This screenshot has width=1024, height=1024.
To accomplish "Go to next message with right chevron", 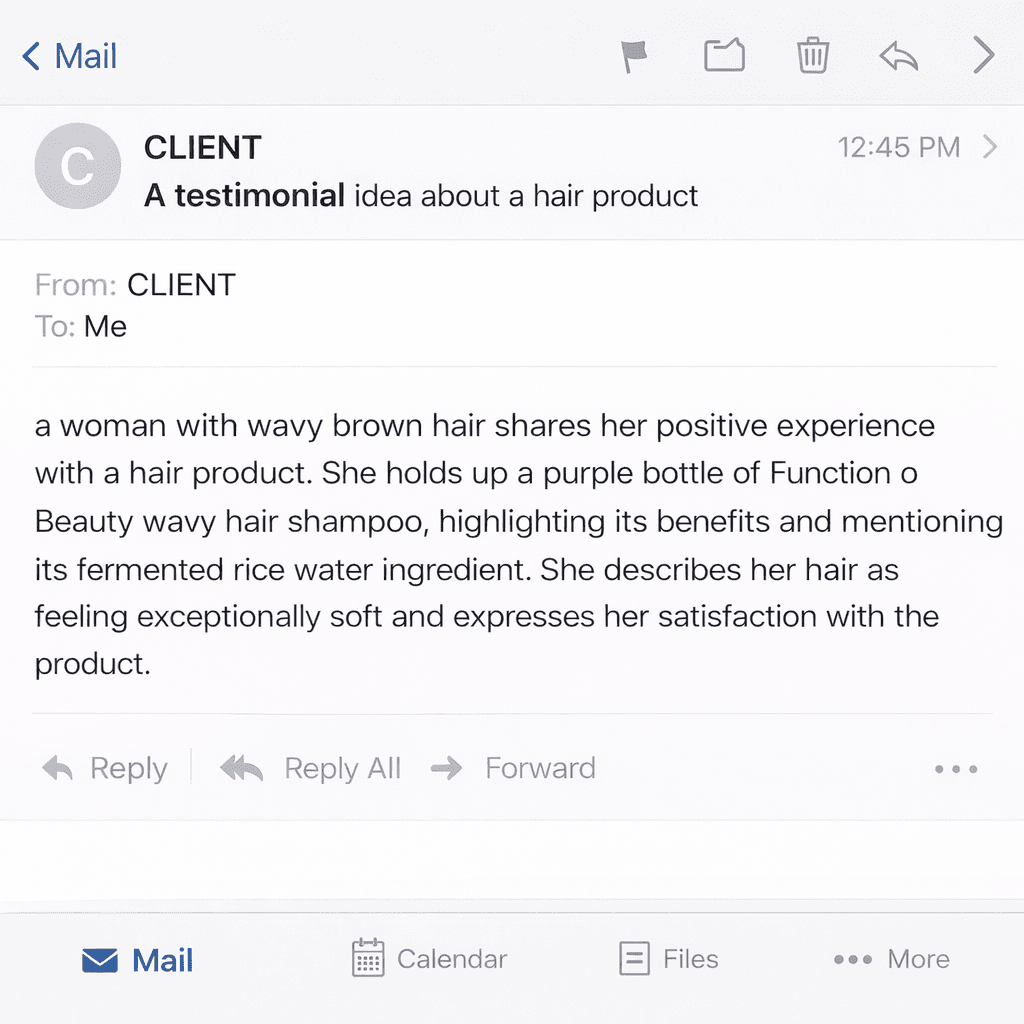I will [x=984, y=55].
